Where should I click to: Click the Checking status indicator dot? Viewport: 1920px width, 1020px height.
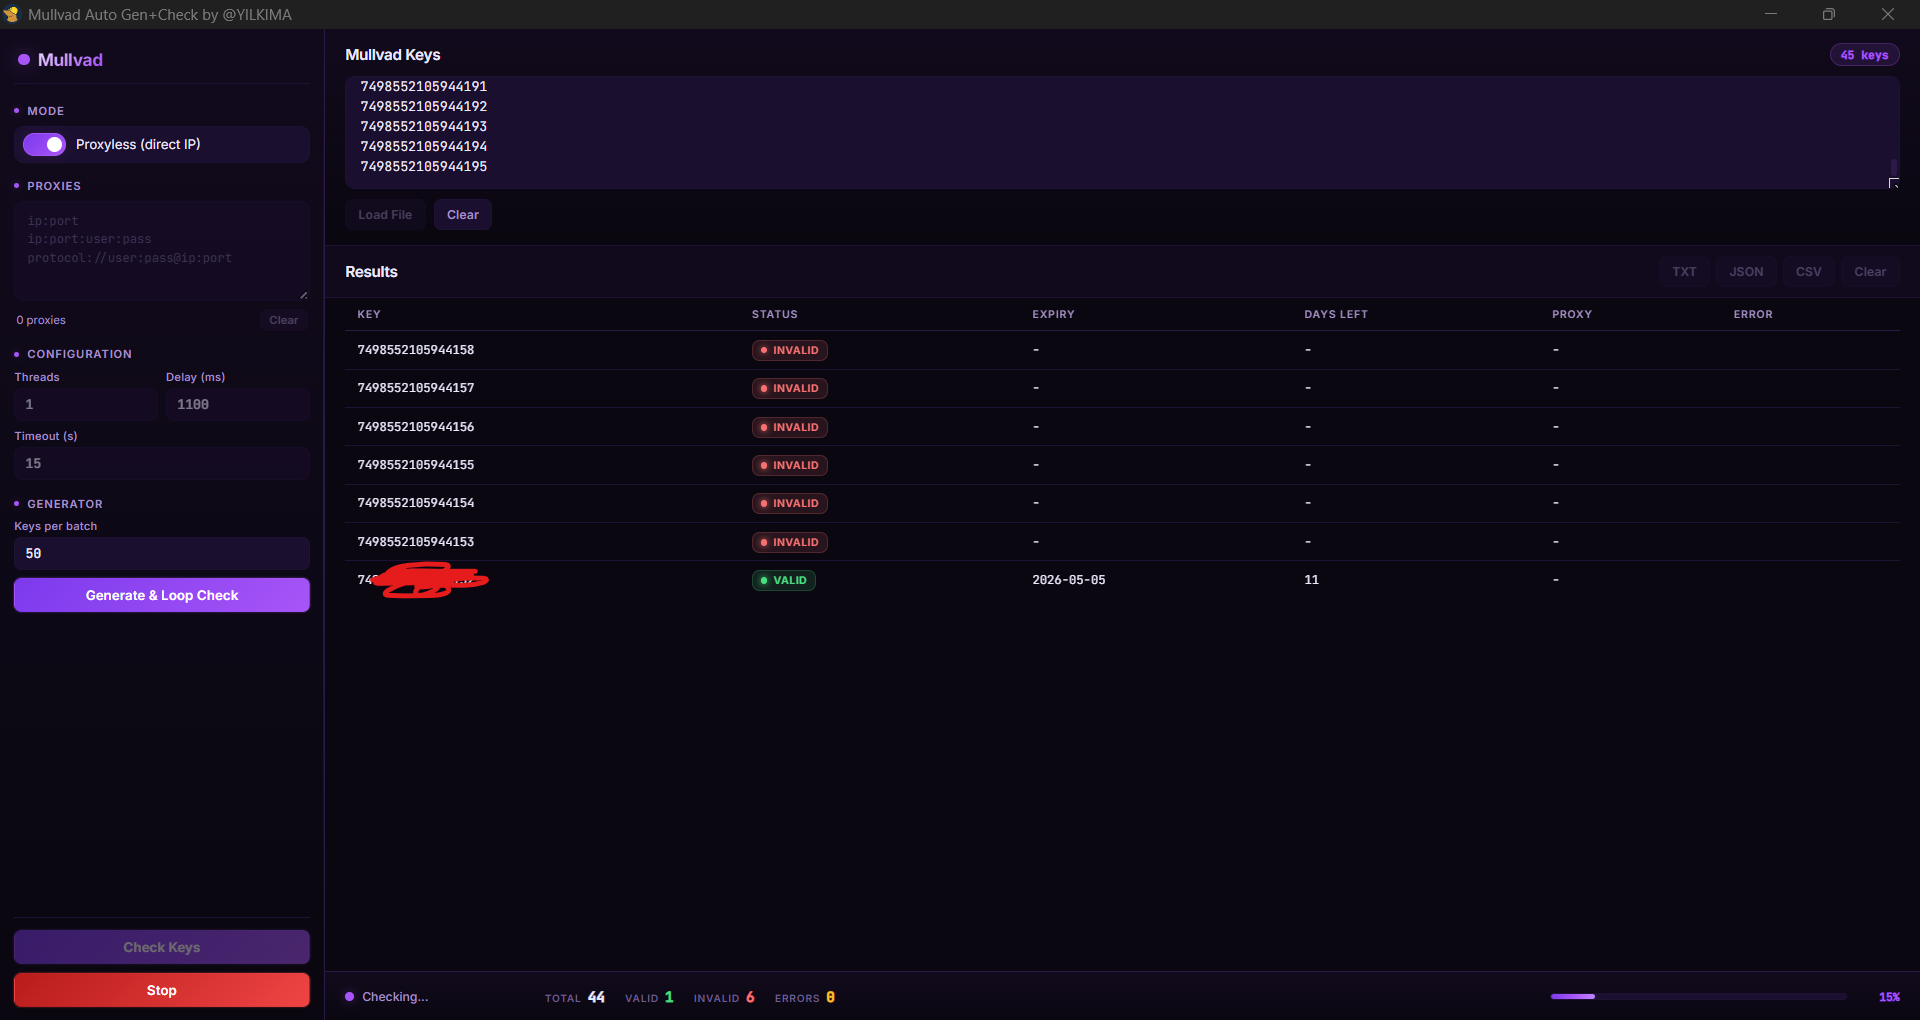(350, 997)
